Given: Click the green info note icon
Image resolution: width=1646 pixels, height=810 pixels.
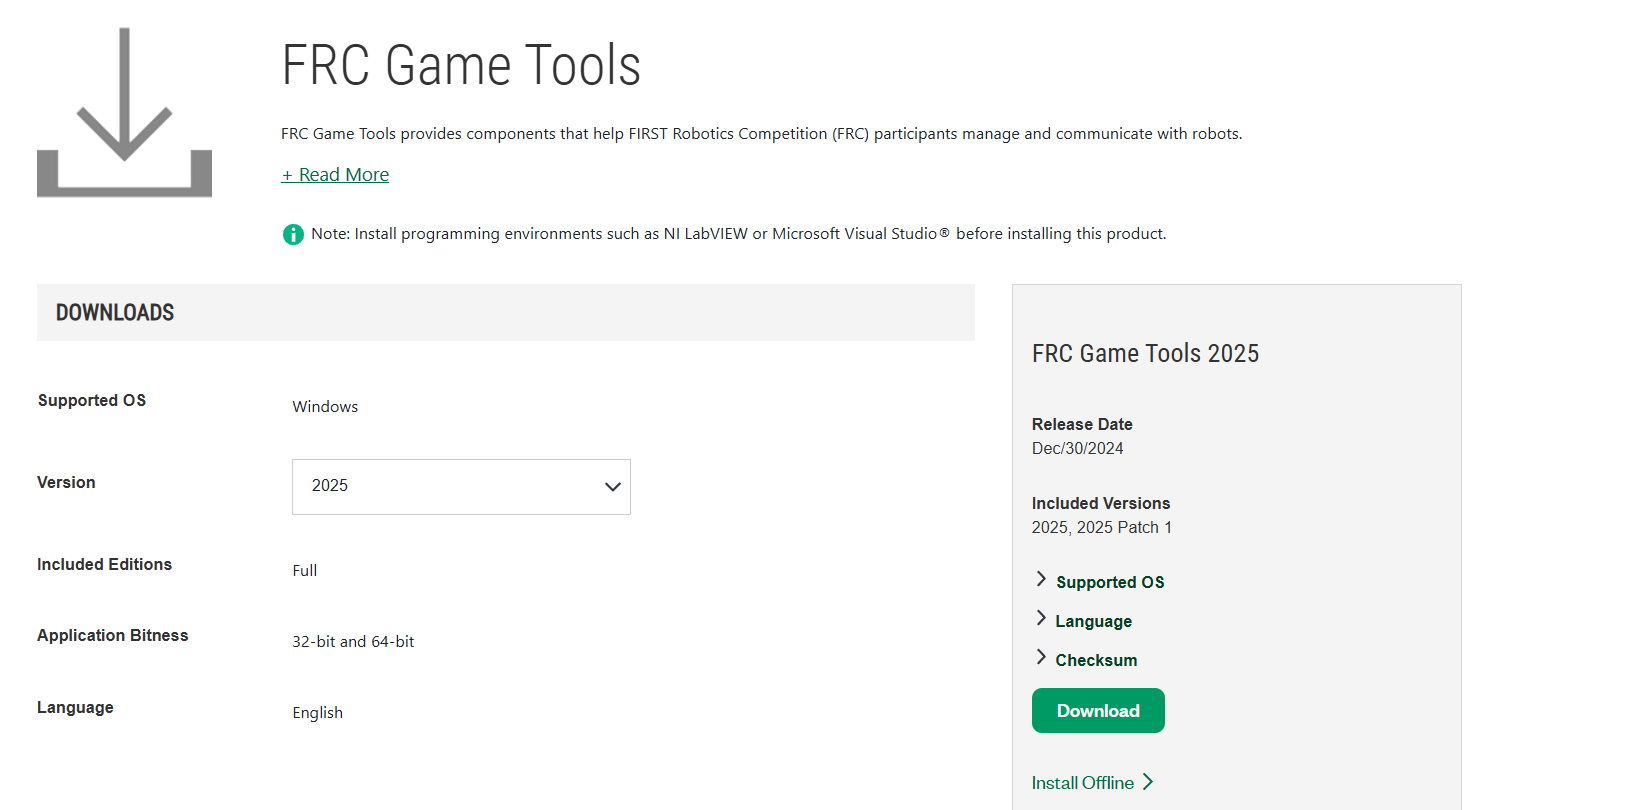Looking at the screenshot, I should 293,234.
